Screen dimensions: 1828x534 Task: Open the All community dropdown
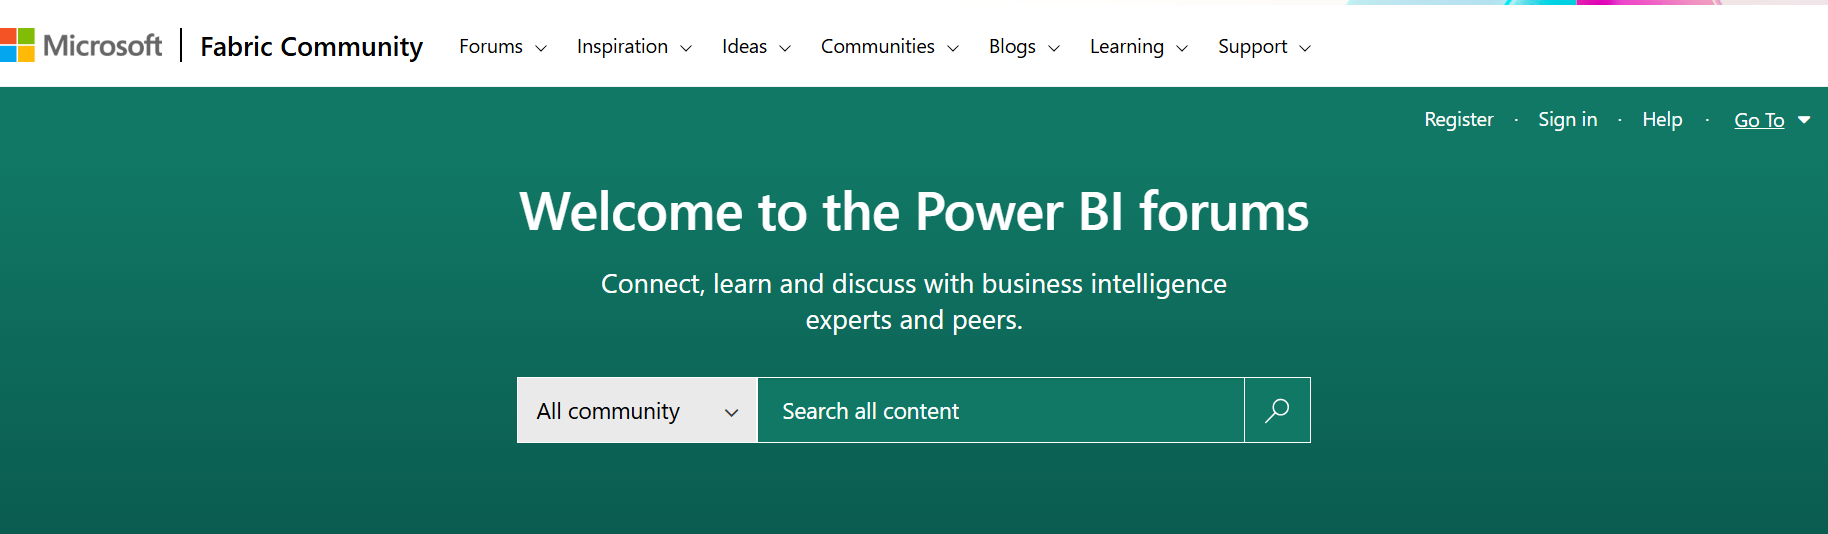[x=637, y=410]
